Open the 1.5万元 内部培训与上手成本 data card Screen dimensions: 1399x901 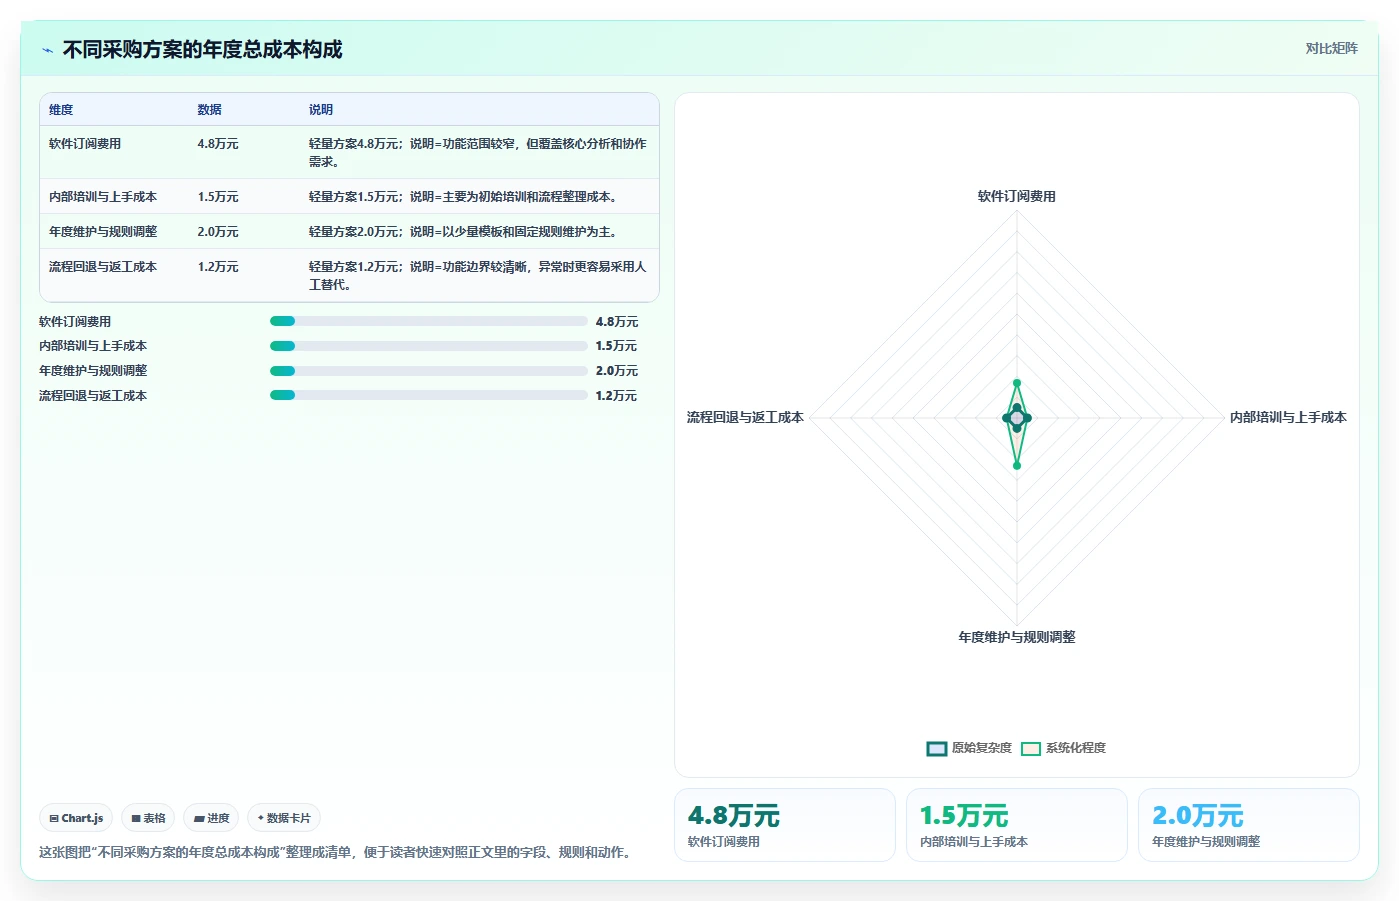(1017, 825)
